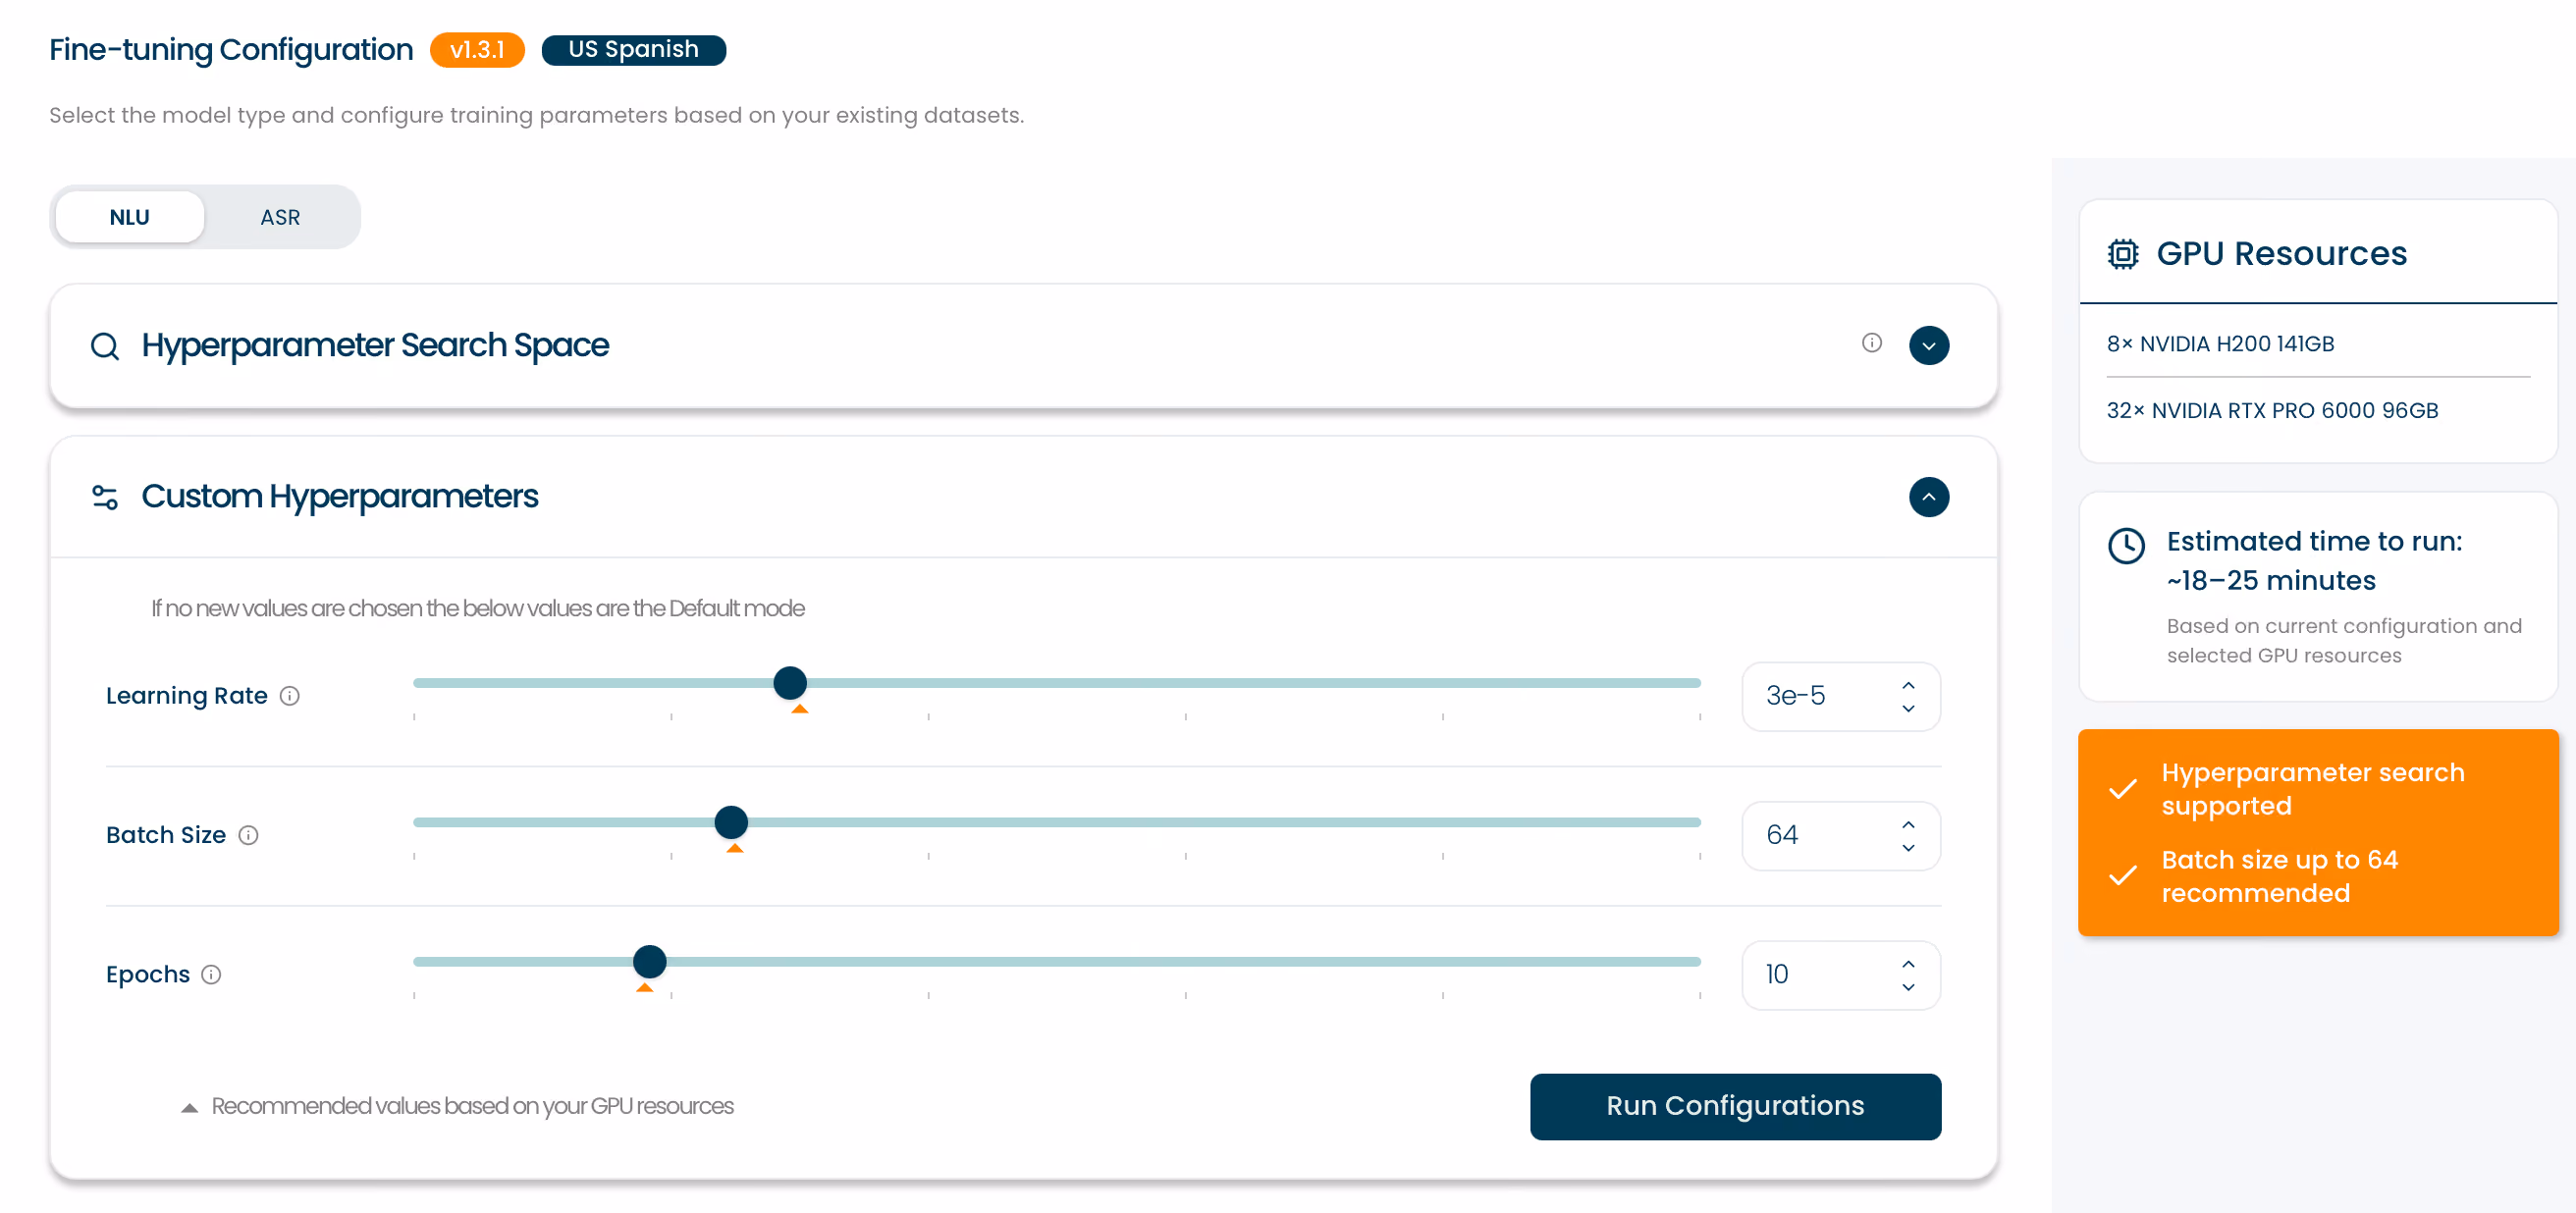Screen dimensions: 2576x1213
Task: Click the 32× NVIDIA RTX PRO 6000 entry
Action: 2272,410
